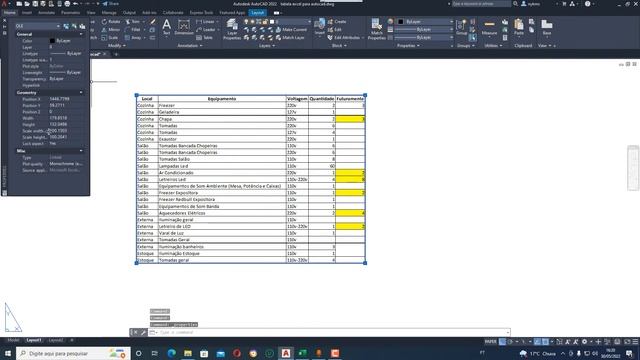The width and height of the screenshot is (640, 360).
Task: Collapse the Misc section in Properties
Action: pos(81,151)
